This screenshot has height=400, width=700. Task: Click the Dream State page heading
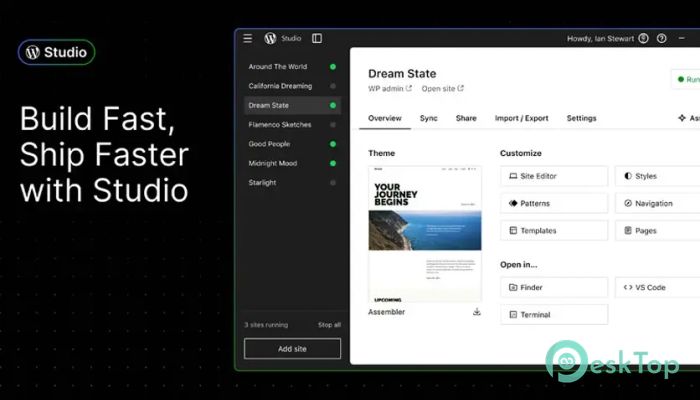[x=402, y=74]
